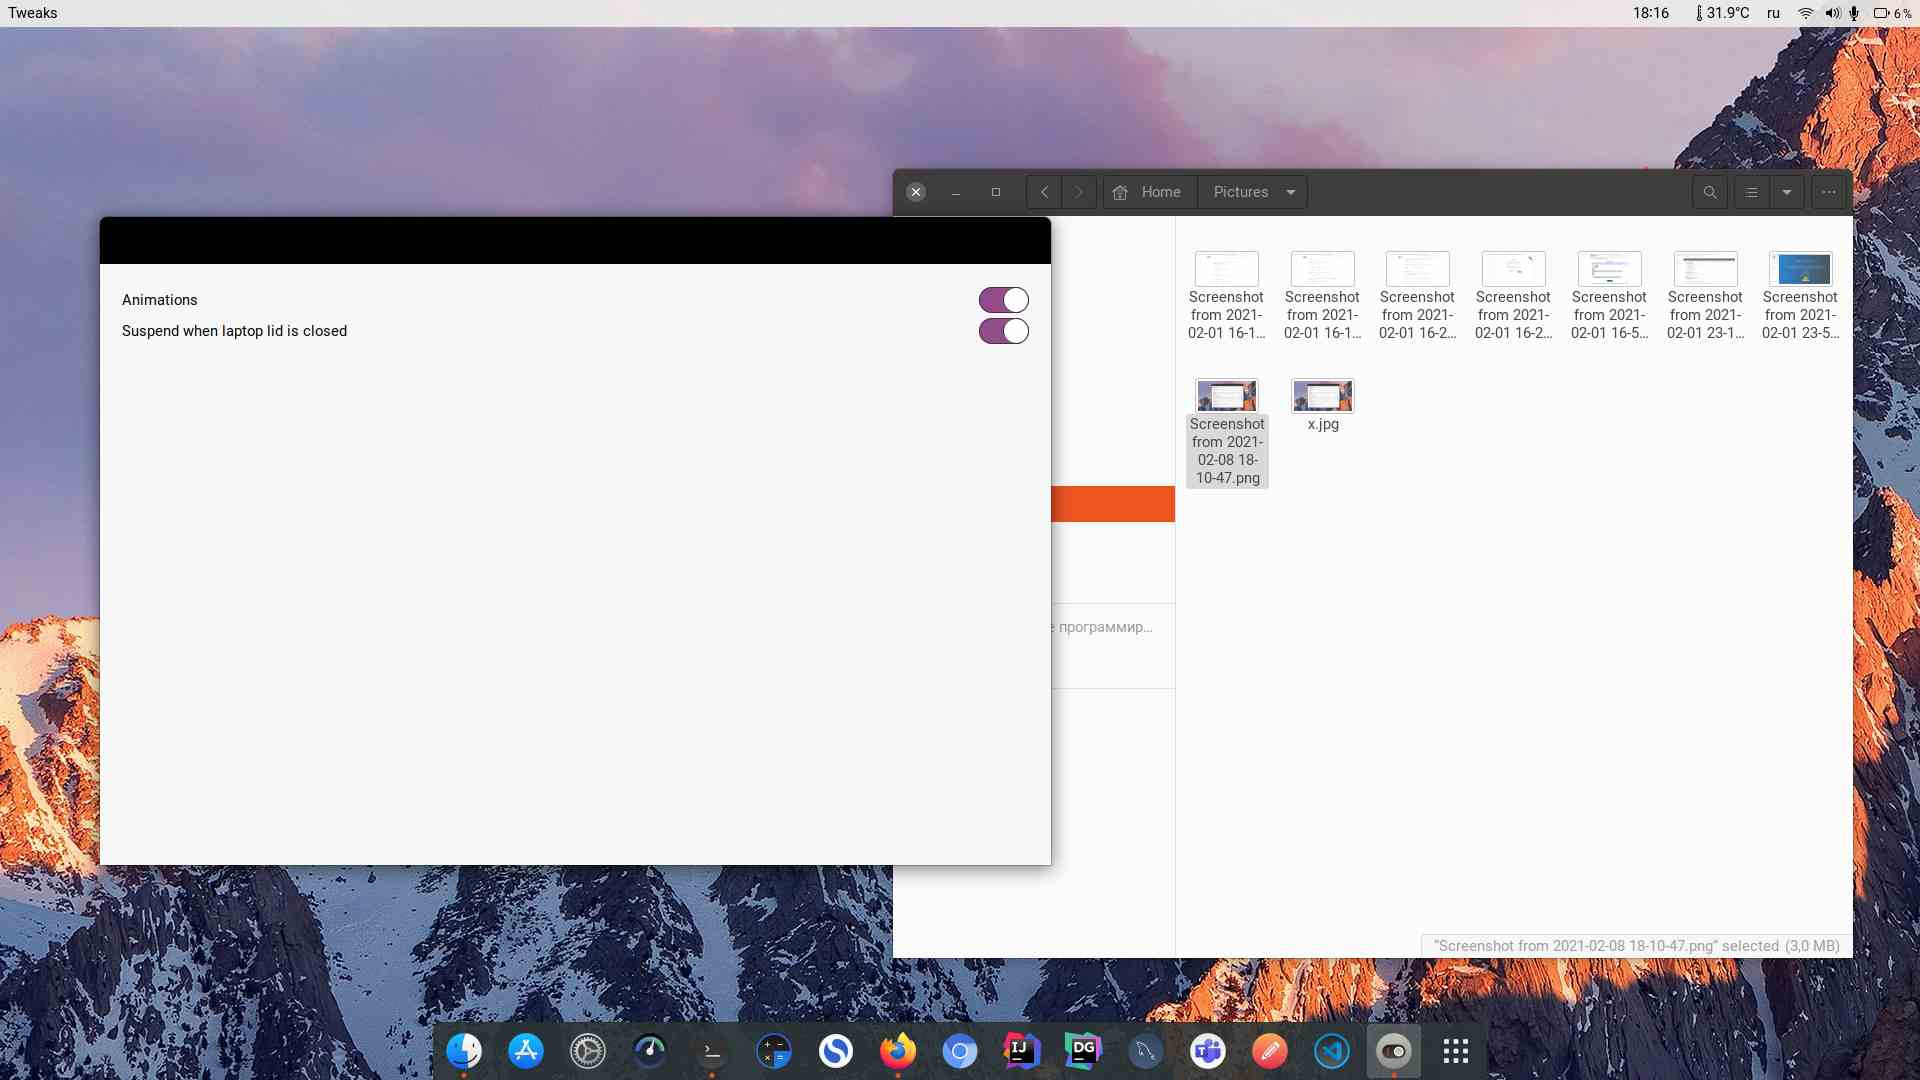Select the x.jpg image file

[1323, 405]
